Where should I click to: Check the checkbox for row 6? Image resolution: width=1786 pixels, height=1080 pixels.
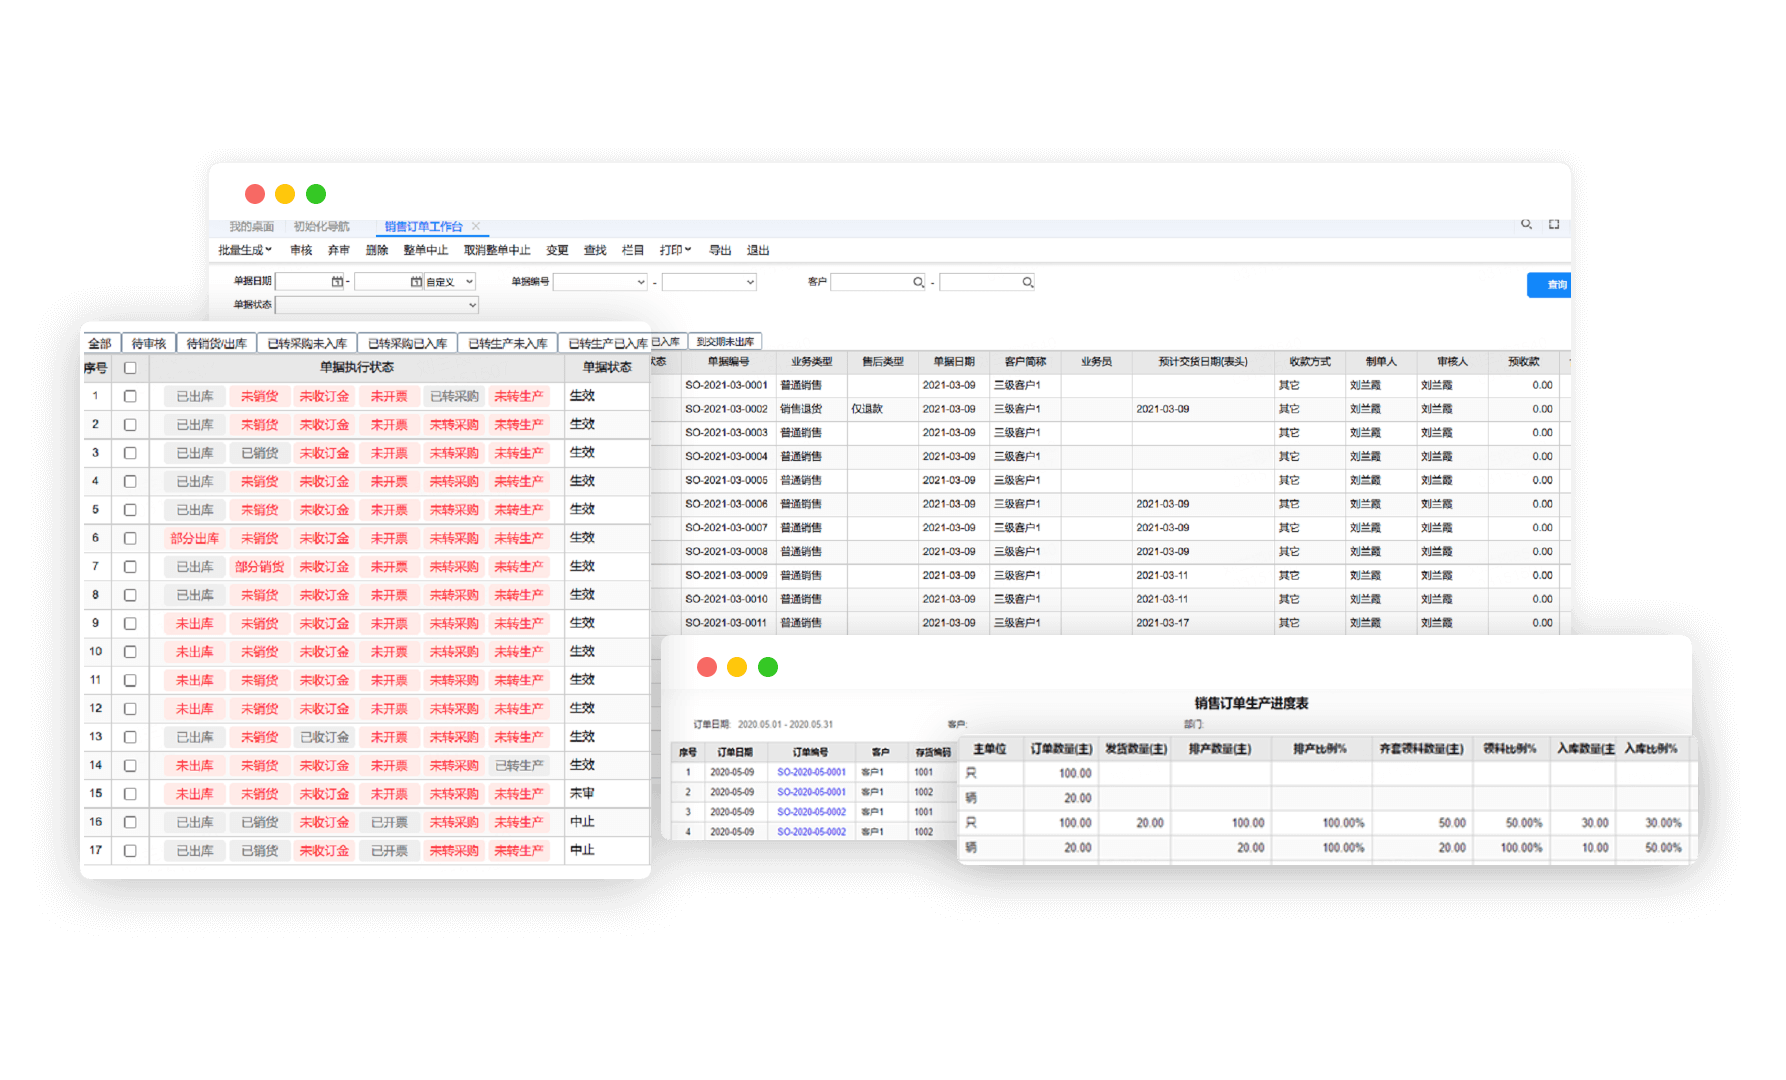(x=130, y=538)
